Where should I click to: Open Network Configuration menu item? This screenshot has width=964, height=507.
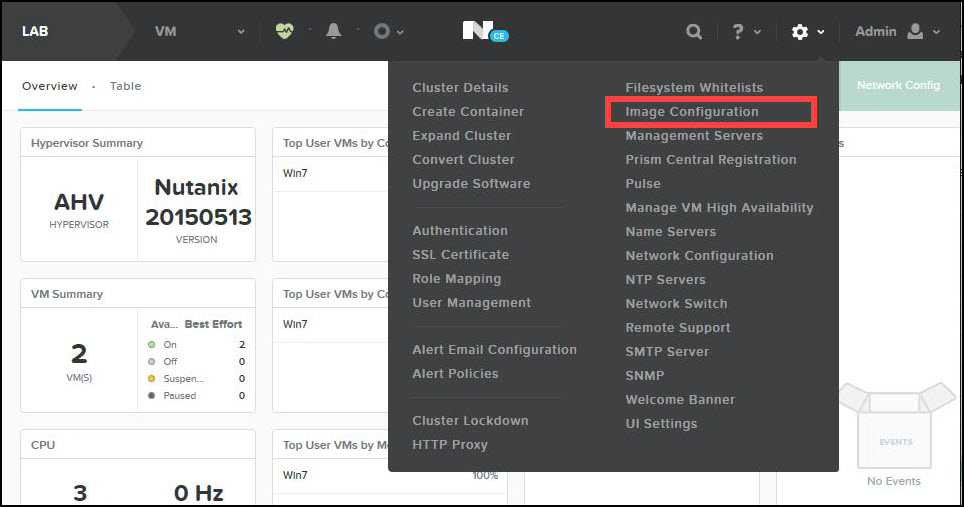tap(699, 256)
